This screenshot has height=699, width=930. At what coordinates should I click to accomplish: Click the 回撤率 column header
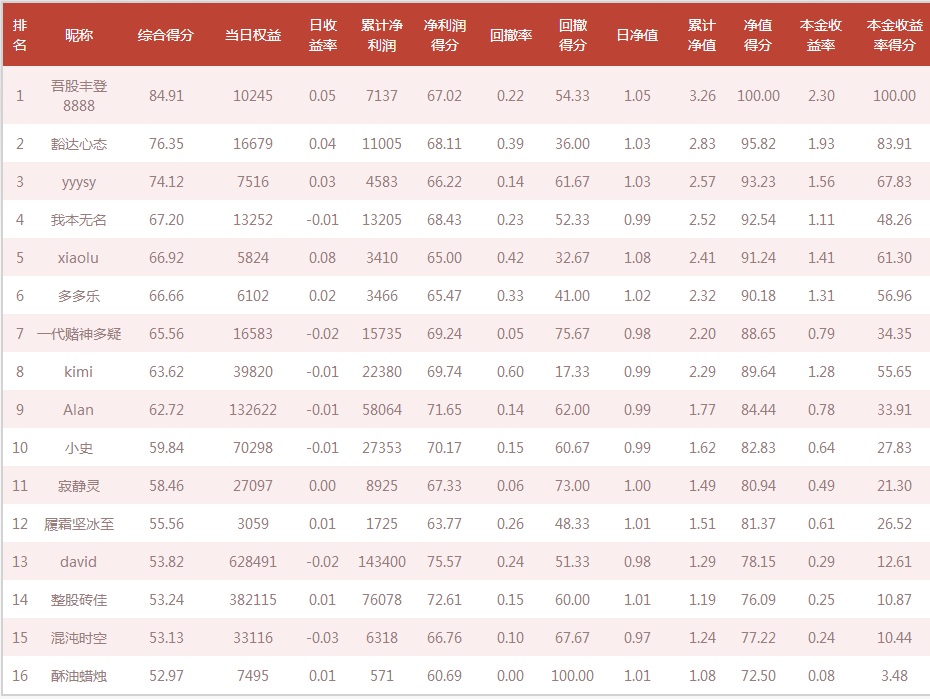(511, 35)
